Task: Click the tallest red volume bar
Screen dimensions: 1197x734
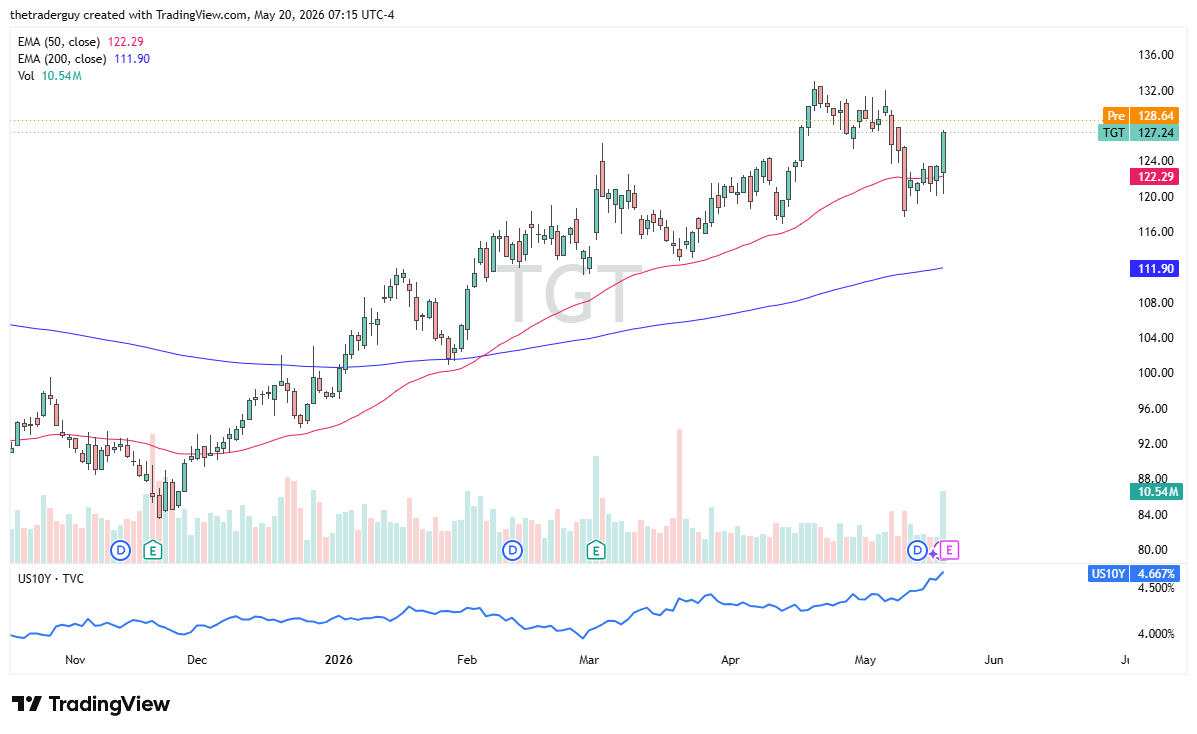Action: (x=679, y=496)
